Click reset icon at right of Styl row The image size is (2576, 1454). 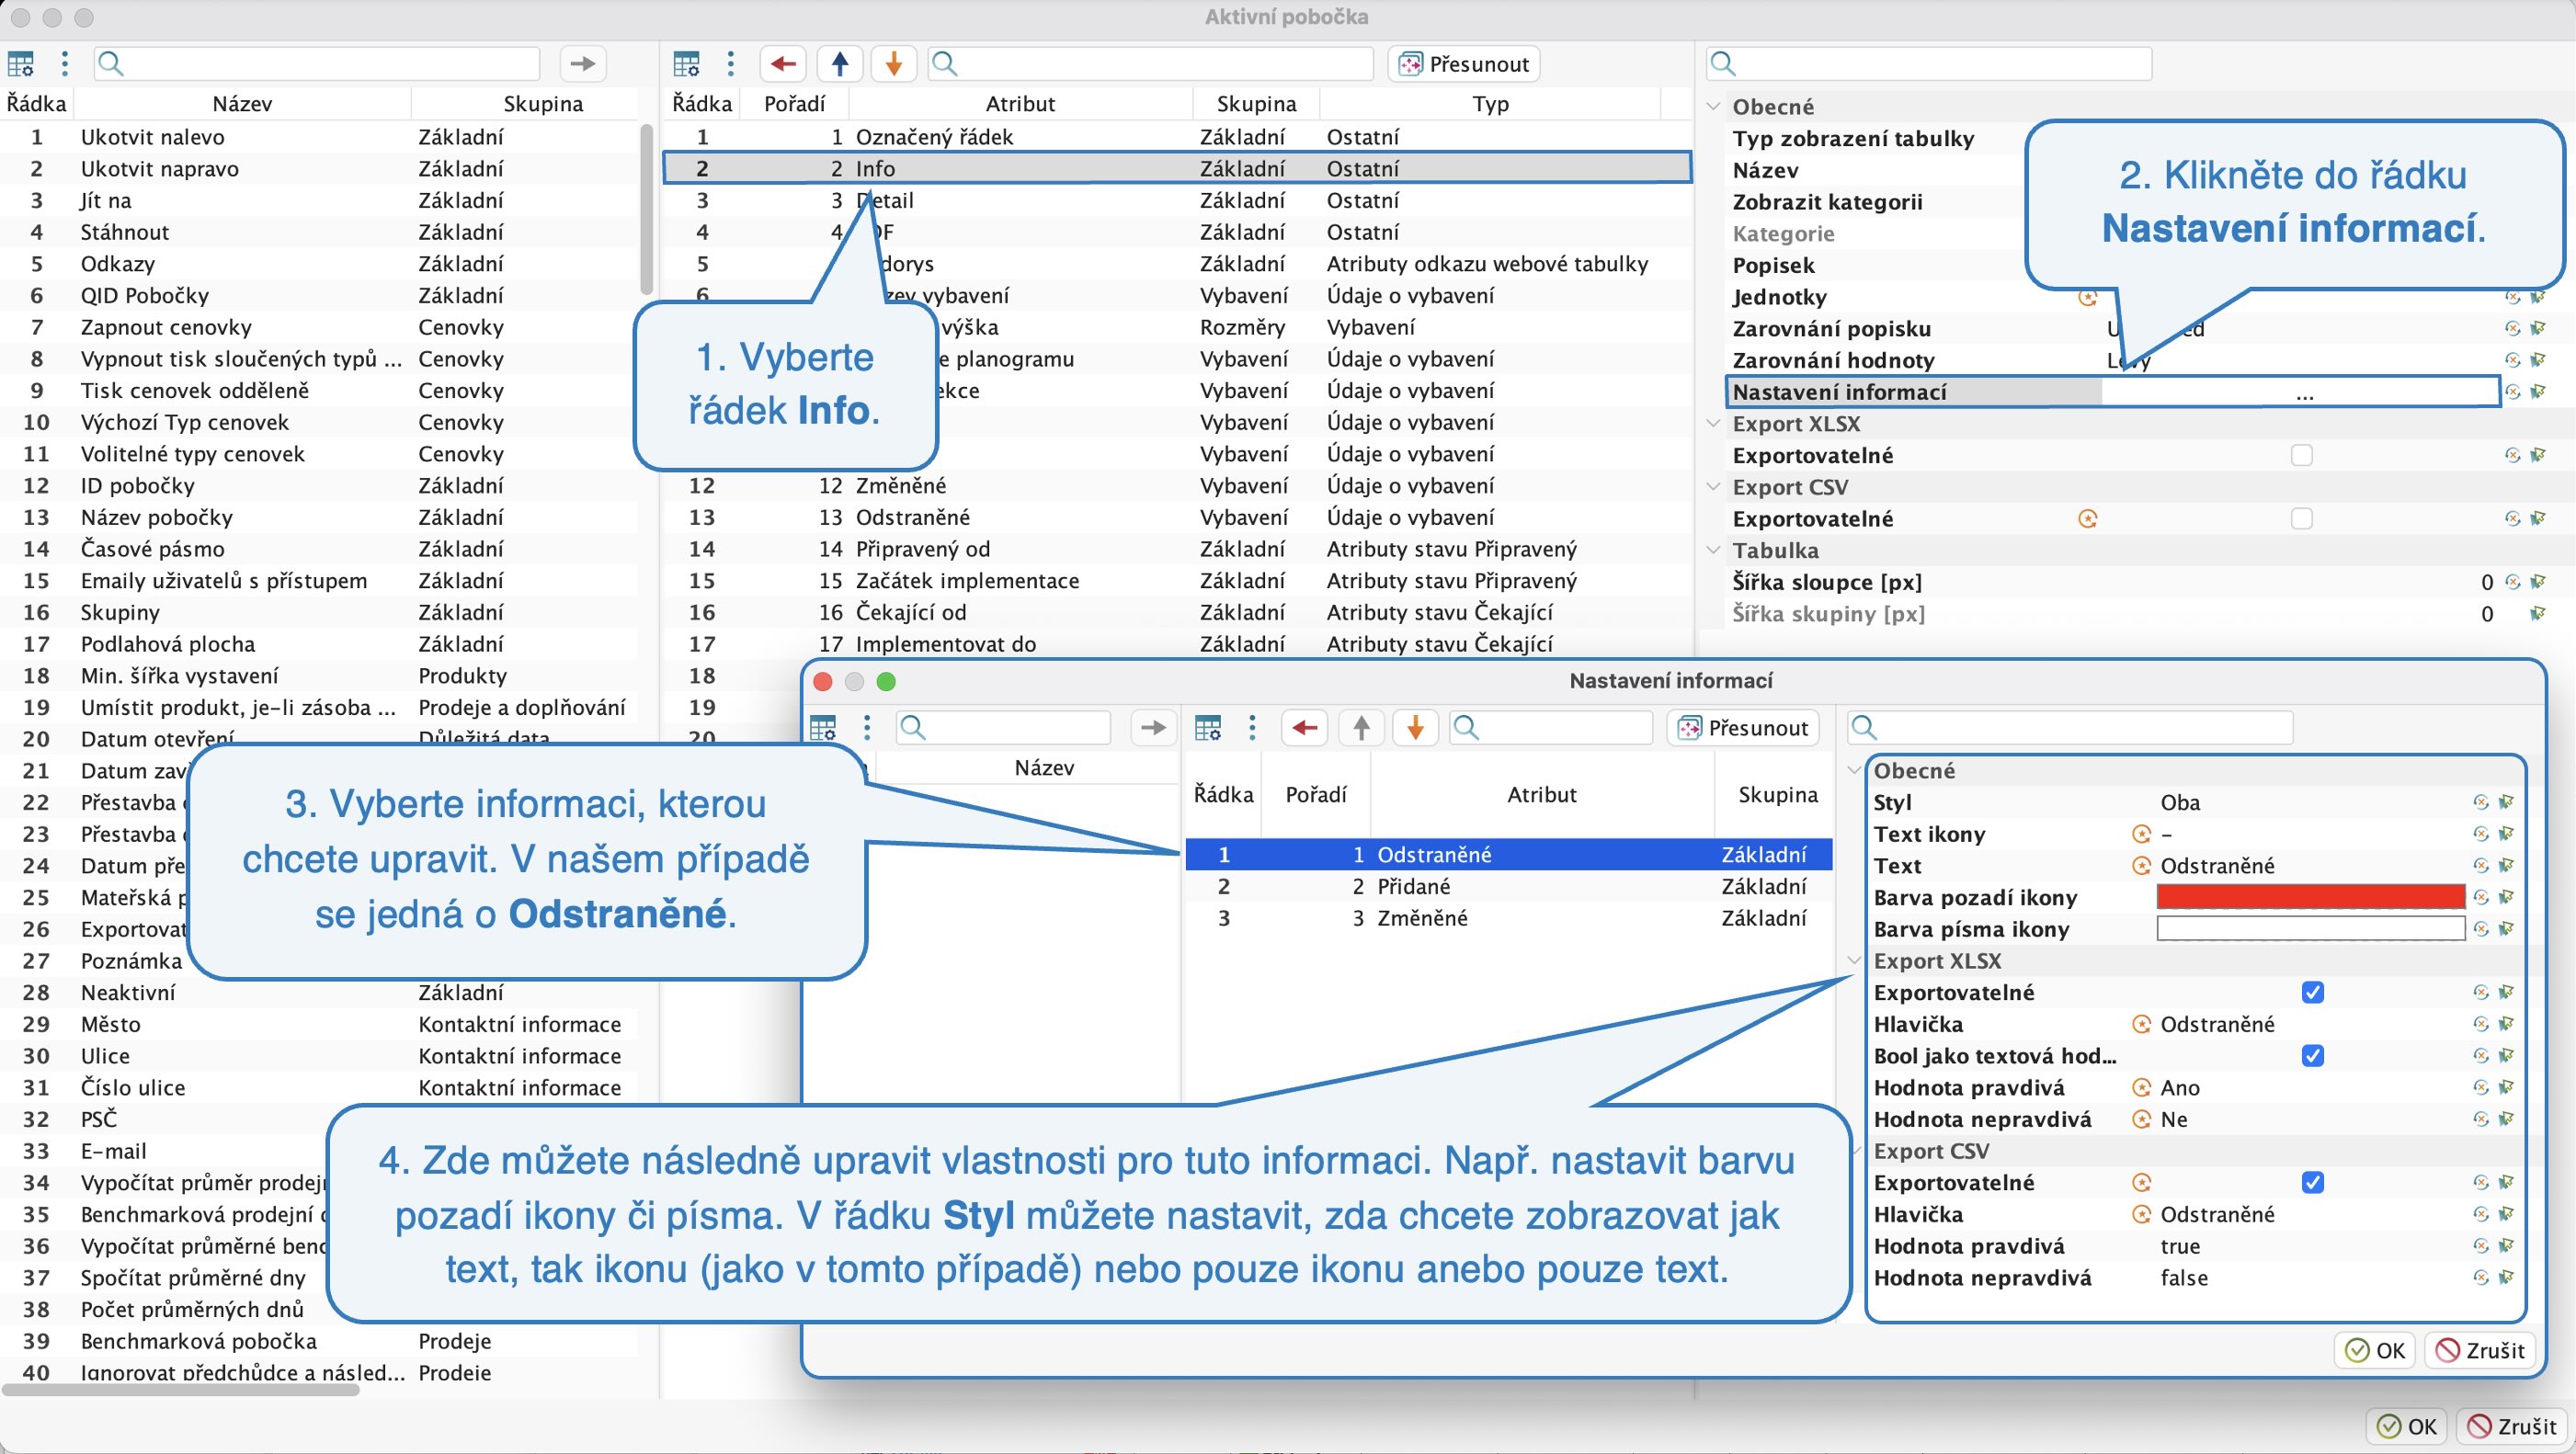coord(2481,802)
